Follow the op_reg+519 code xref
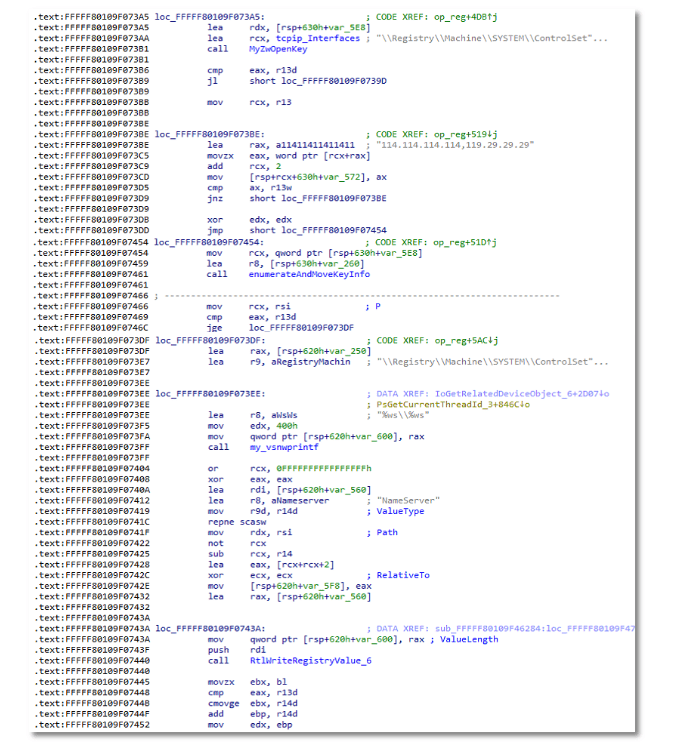Viewport: 691px width, 747px height. tap(466, 134)
